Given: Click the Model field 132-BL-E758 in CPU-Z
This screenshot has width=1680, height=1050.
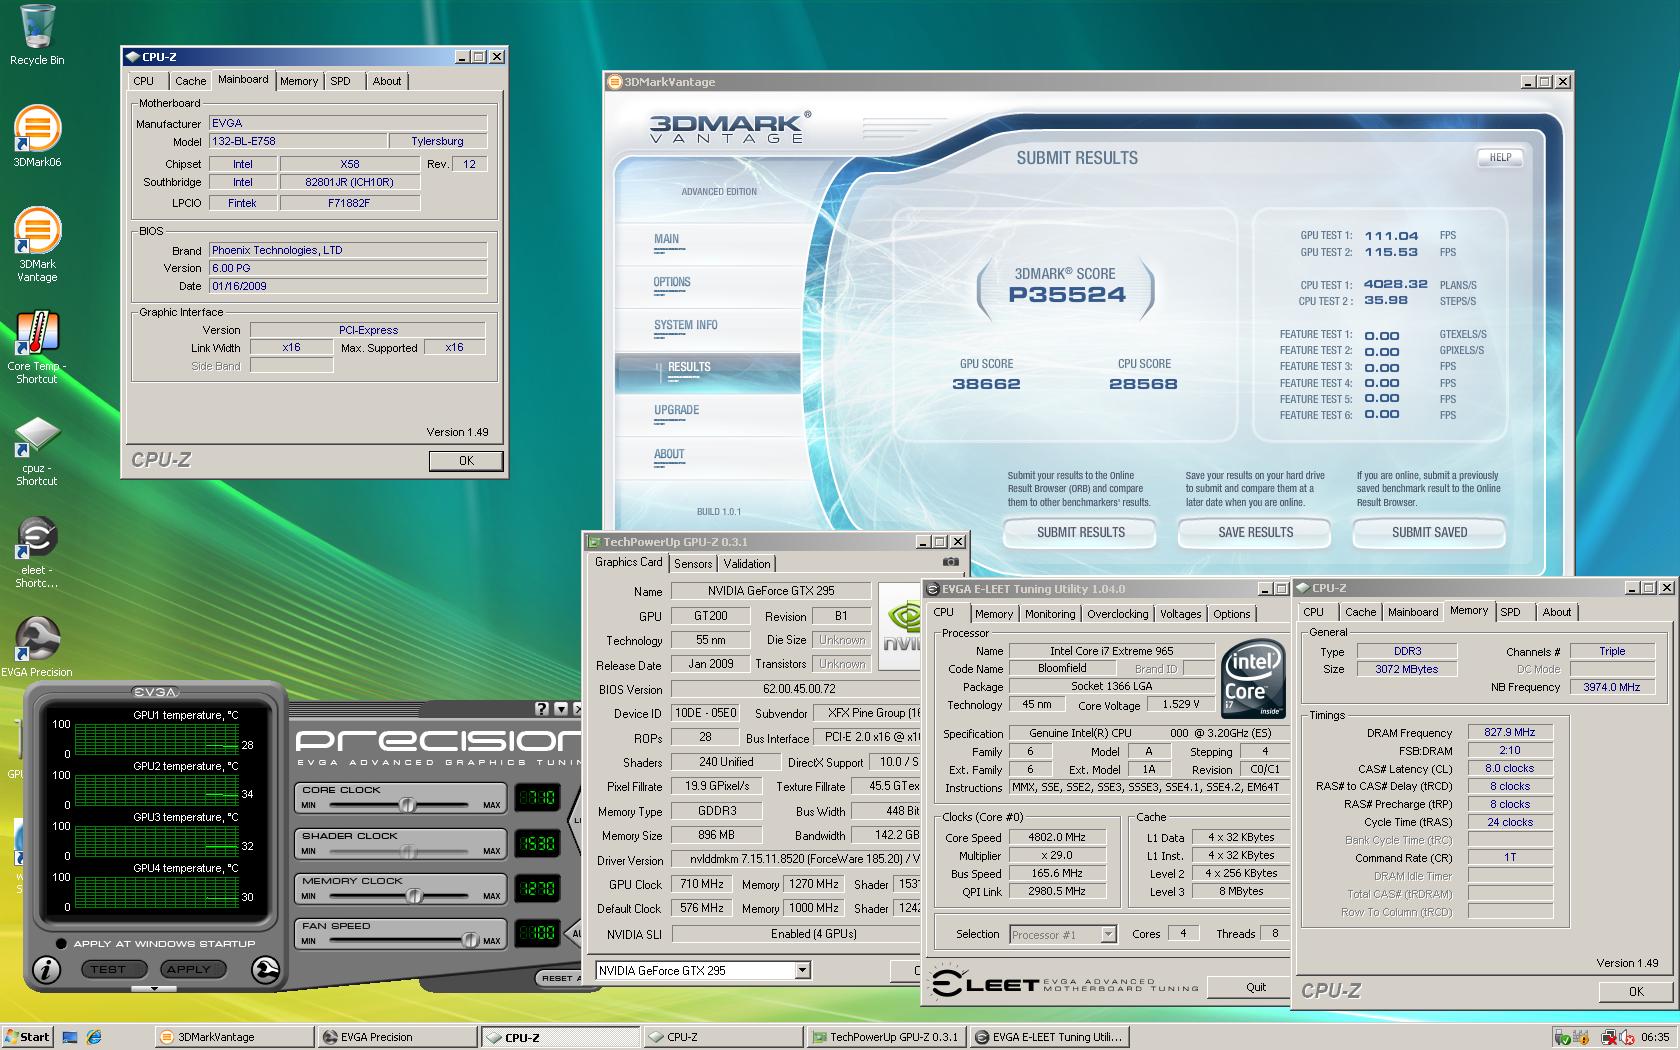Looking at the screenshot, I should coord(298,141).
